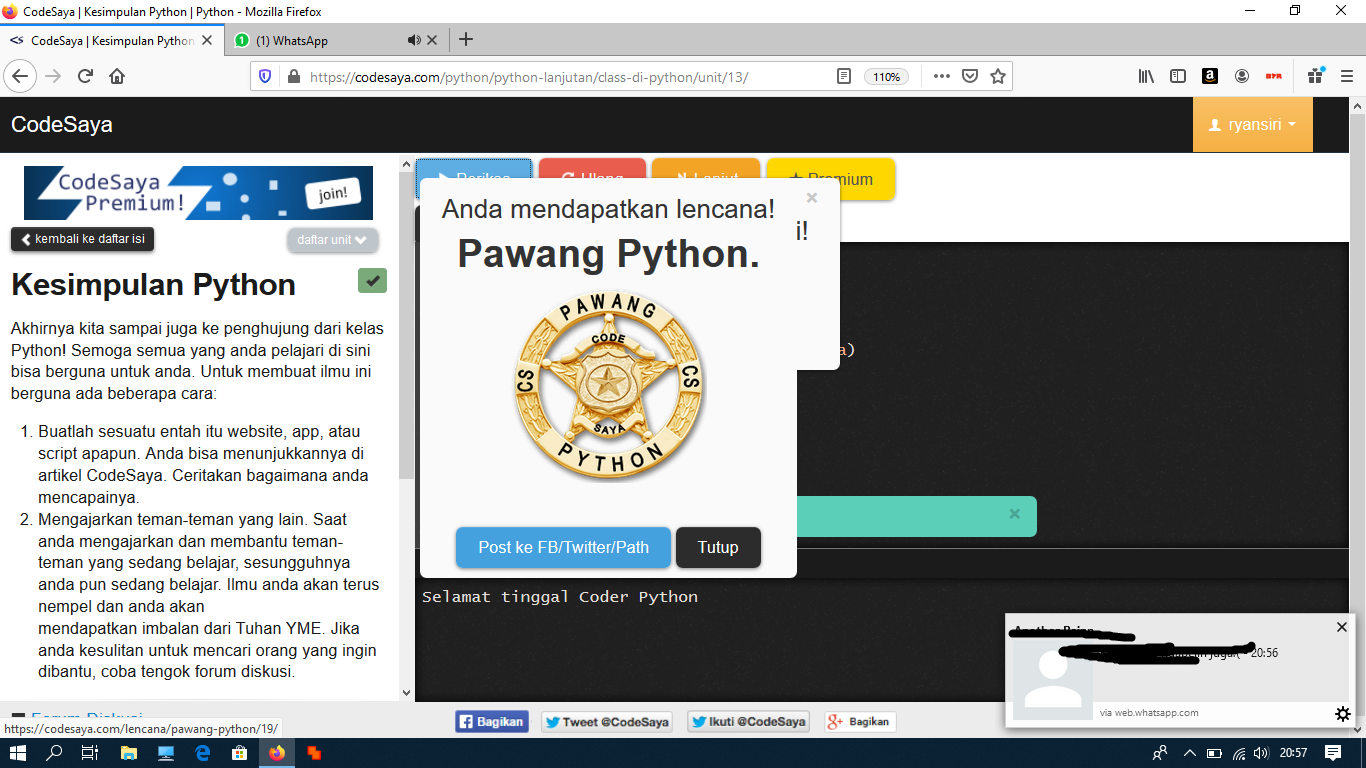The height and width of the screenshot is (768, 1366).
Task: Click the tracking protection shield icon
Action: click(265, 76)
